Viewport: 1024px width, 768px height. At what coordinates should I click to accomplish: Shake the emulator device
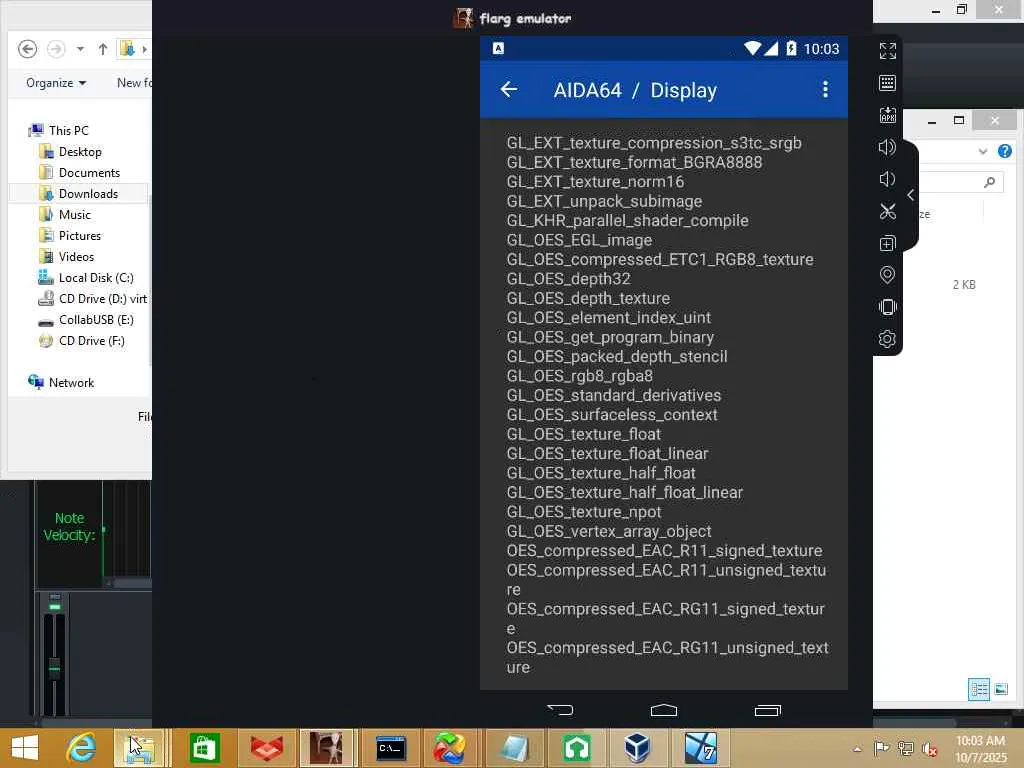coord(888,307)
